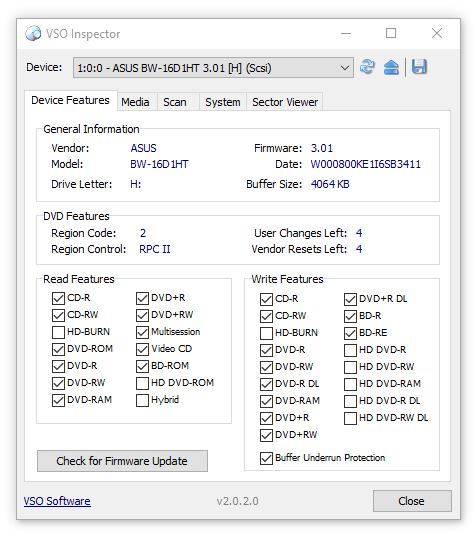Maximize the VSO Inspector window
Viewport: 476px width, 543px height.
coord(391,33)
